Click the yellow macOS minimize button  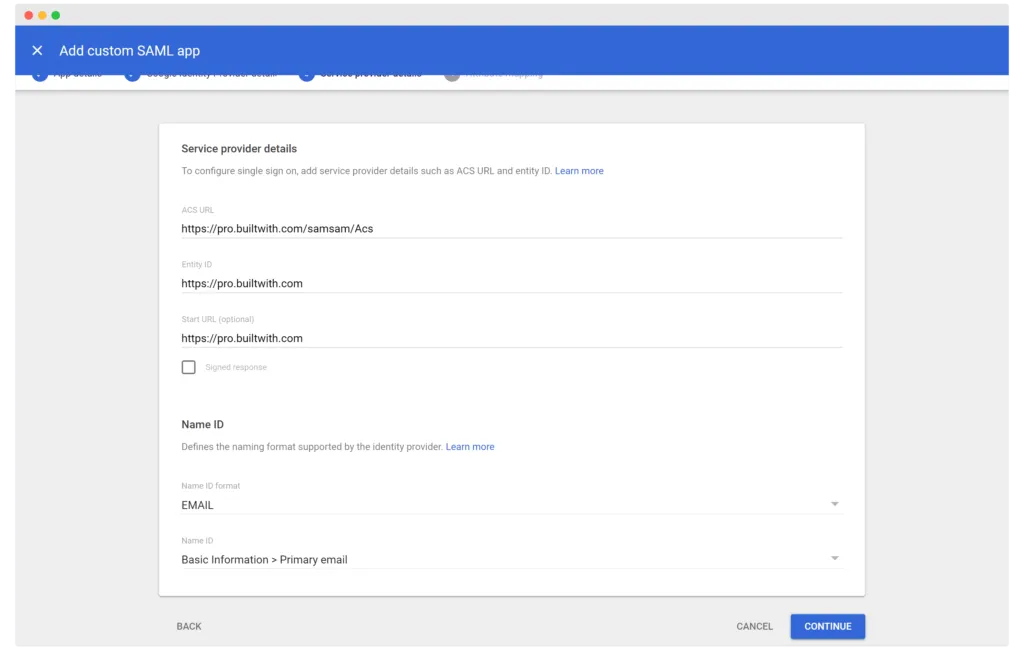pyautogui.click(x=42, y=15)
